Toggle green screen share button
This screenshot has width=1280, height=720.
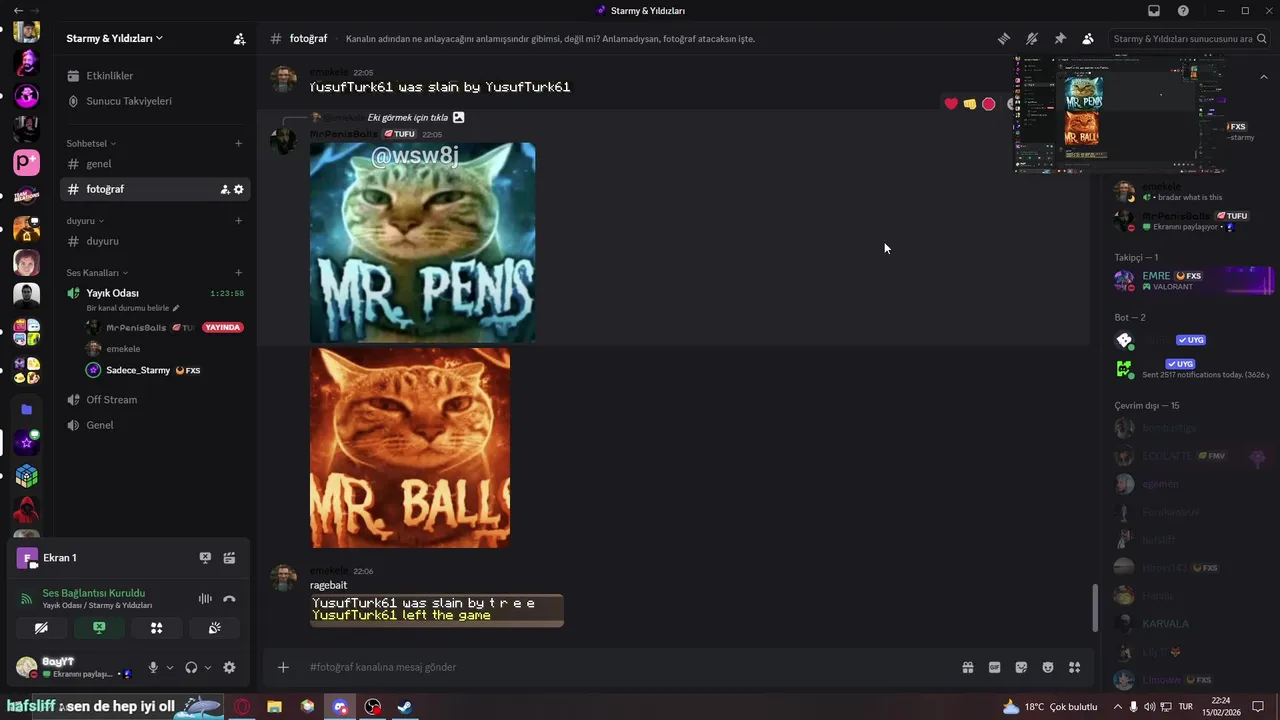[99, 628]
